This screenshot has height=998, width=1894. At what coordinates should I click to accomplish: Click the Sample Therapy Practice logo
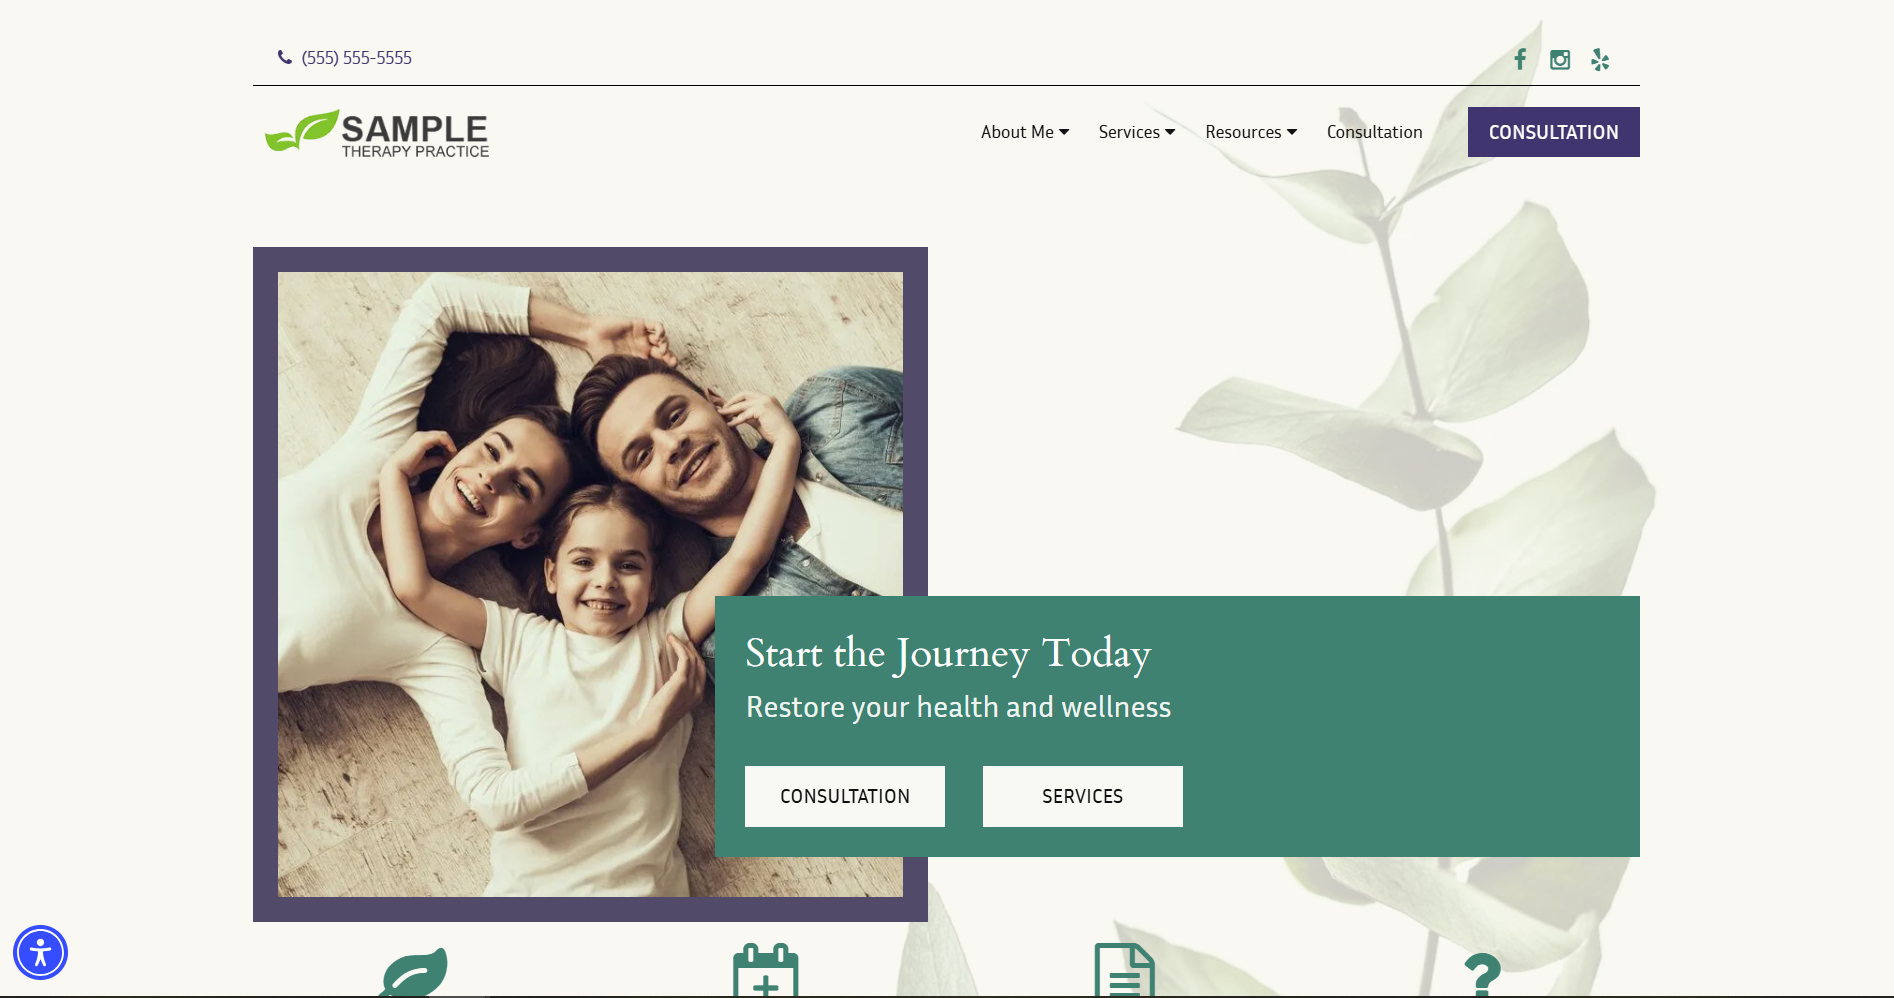pyautogui.click(x=377, y=133)
